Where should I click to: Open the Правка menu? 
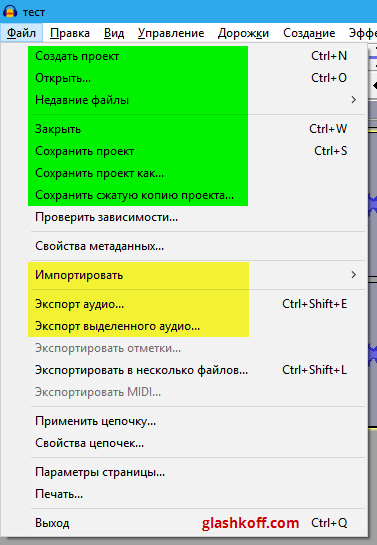pos(70,33)
